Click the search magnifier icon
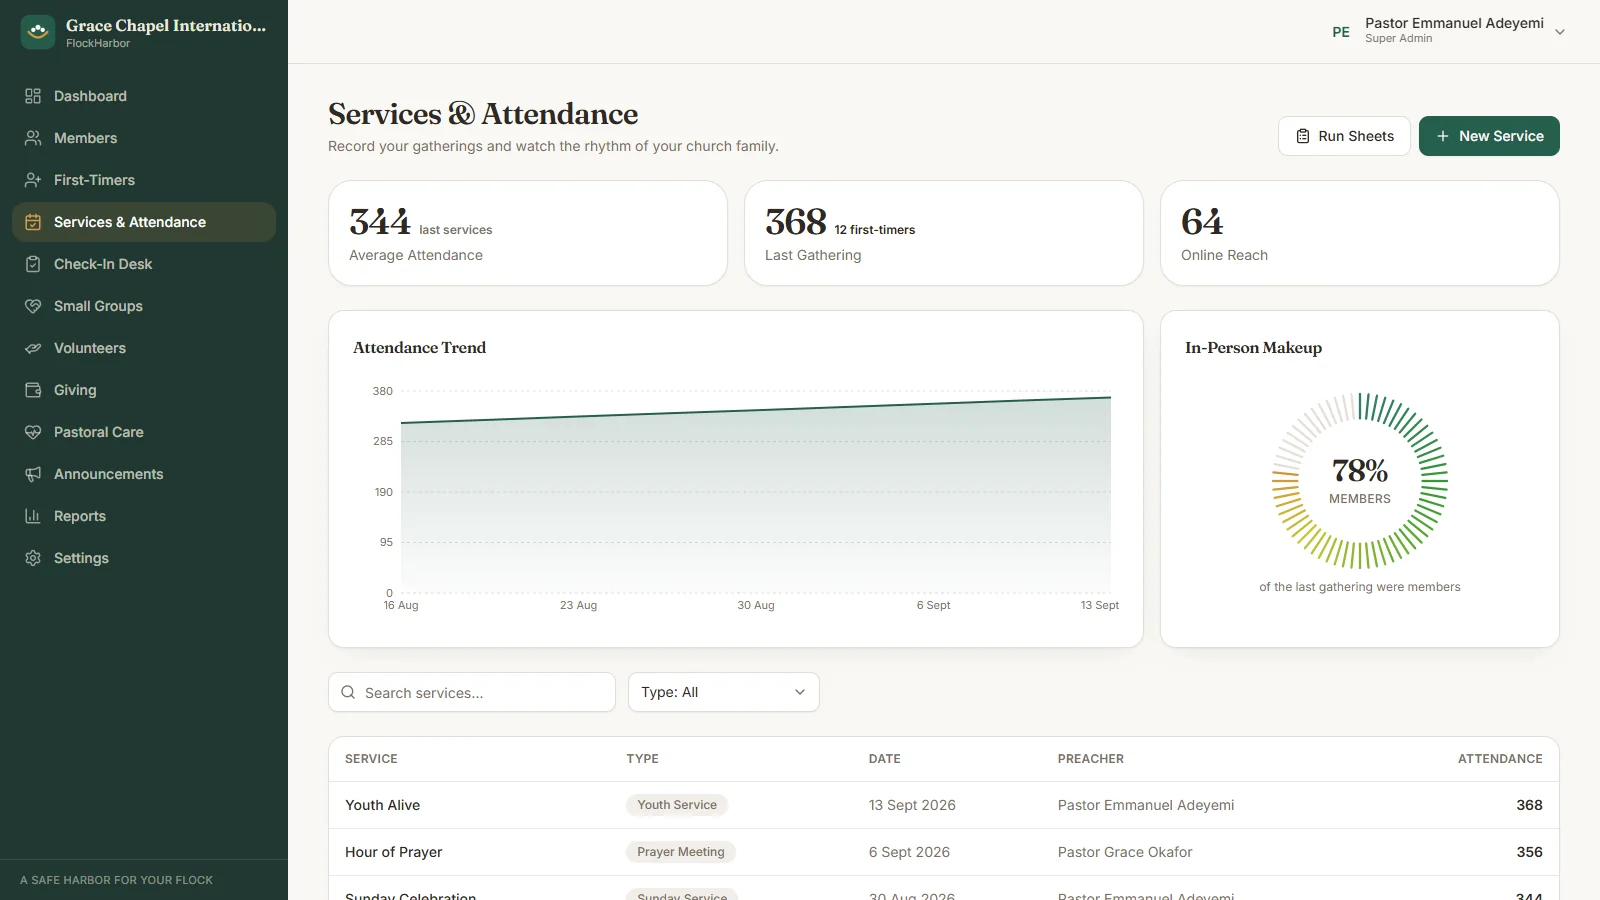Screen dimensions: 1600x900 (x=348, y=692)
